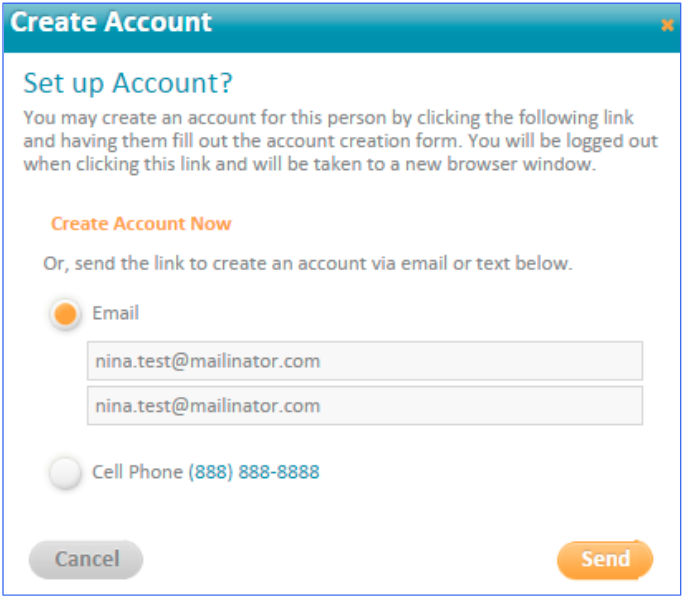The height and width of the screenshot is (599, 684).
Task: Dismiss the Create Account popup via X
Action: (x=667, y=25)
